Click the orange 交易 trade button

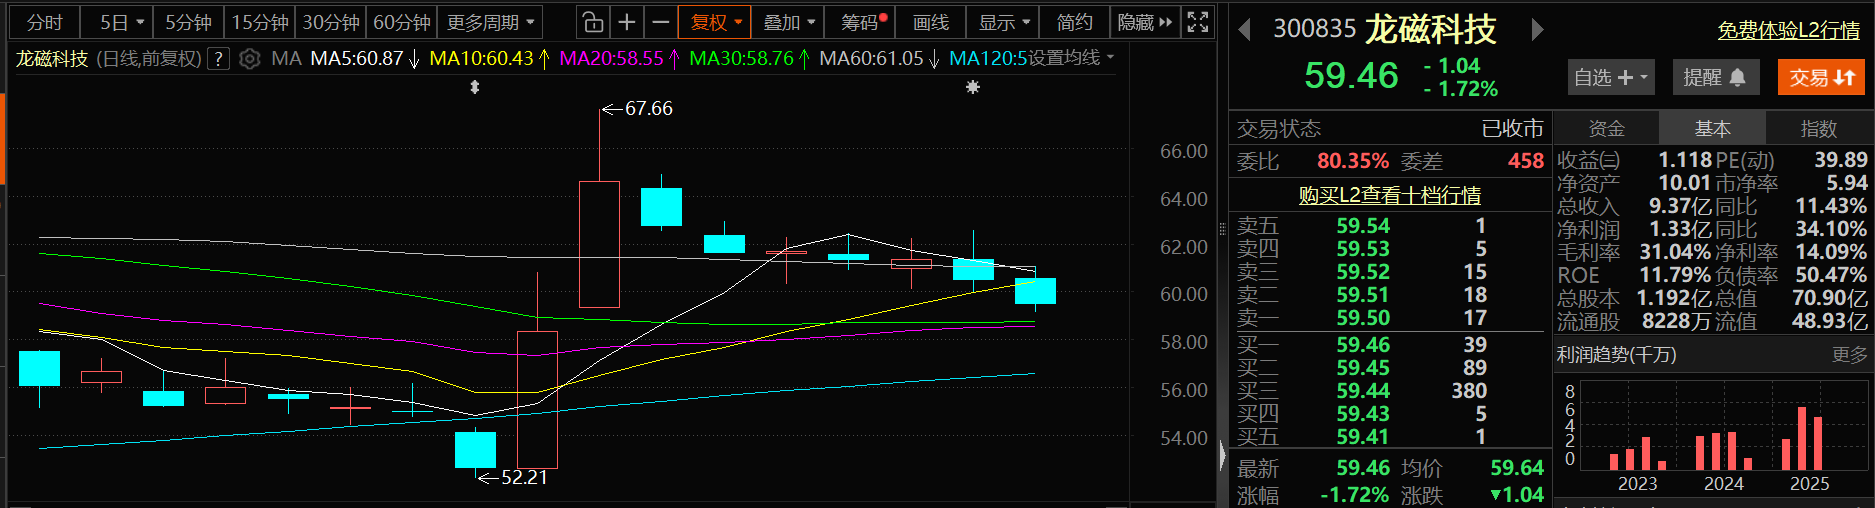click(x=1820, y=77)
